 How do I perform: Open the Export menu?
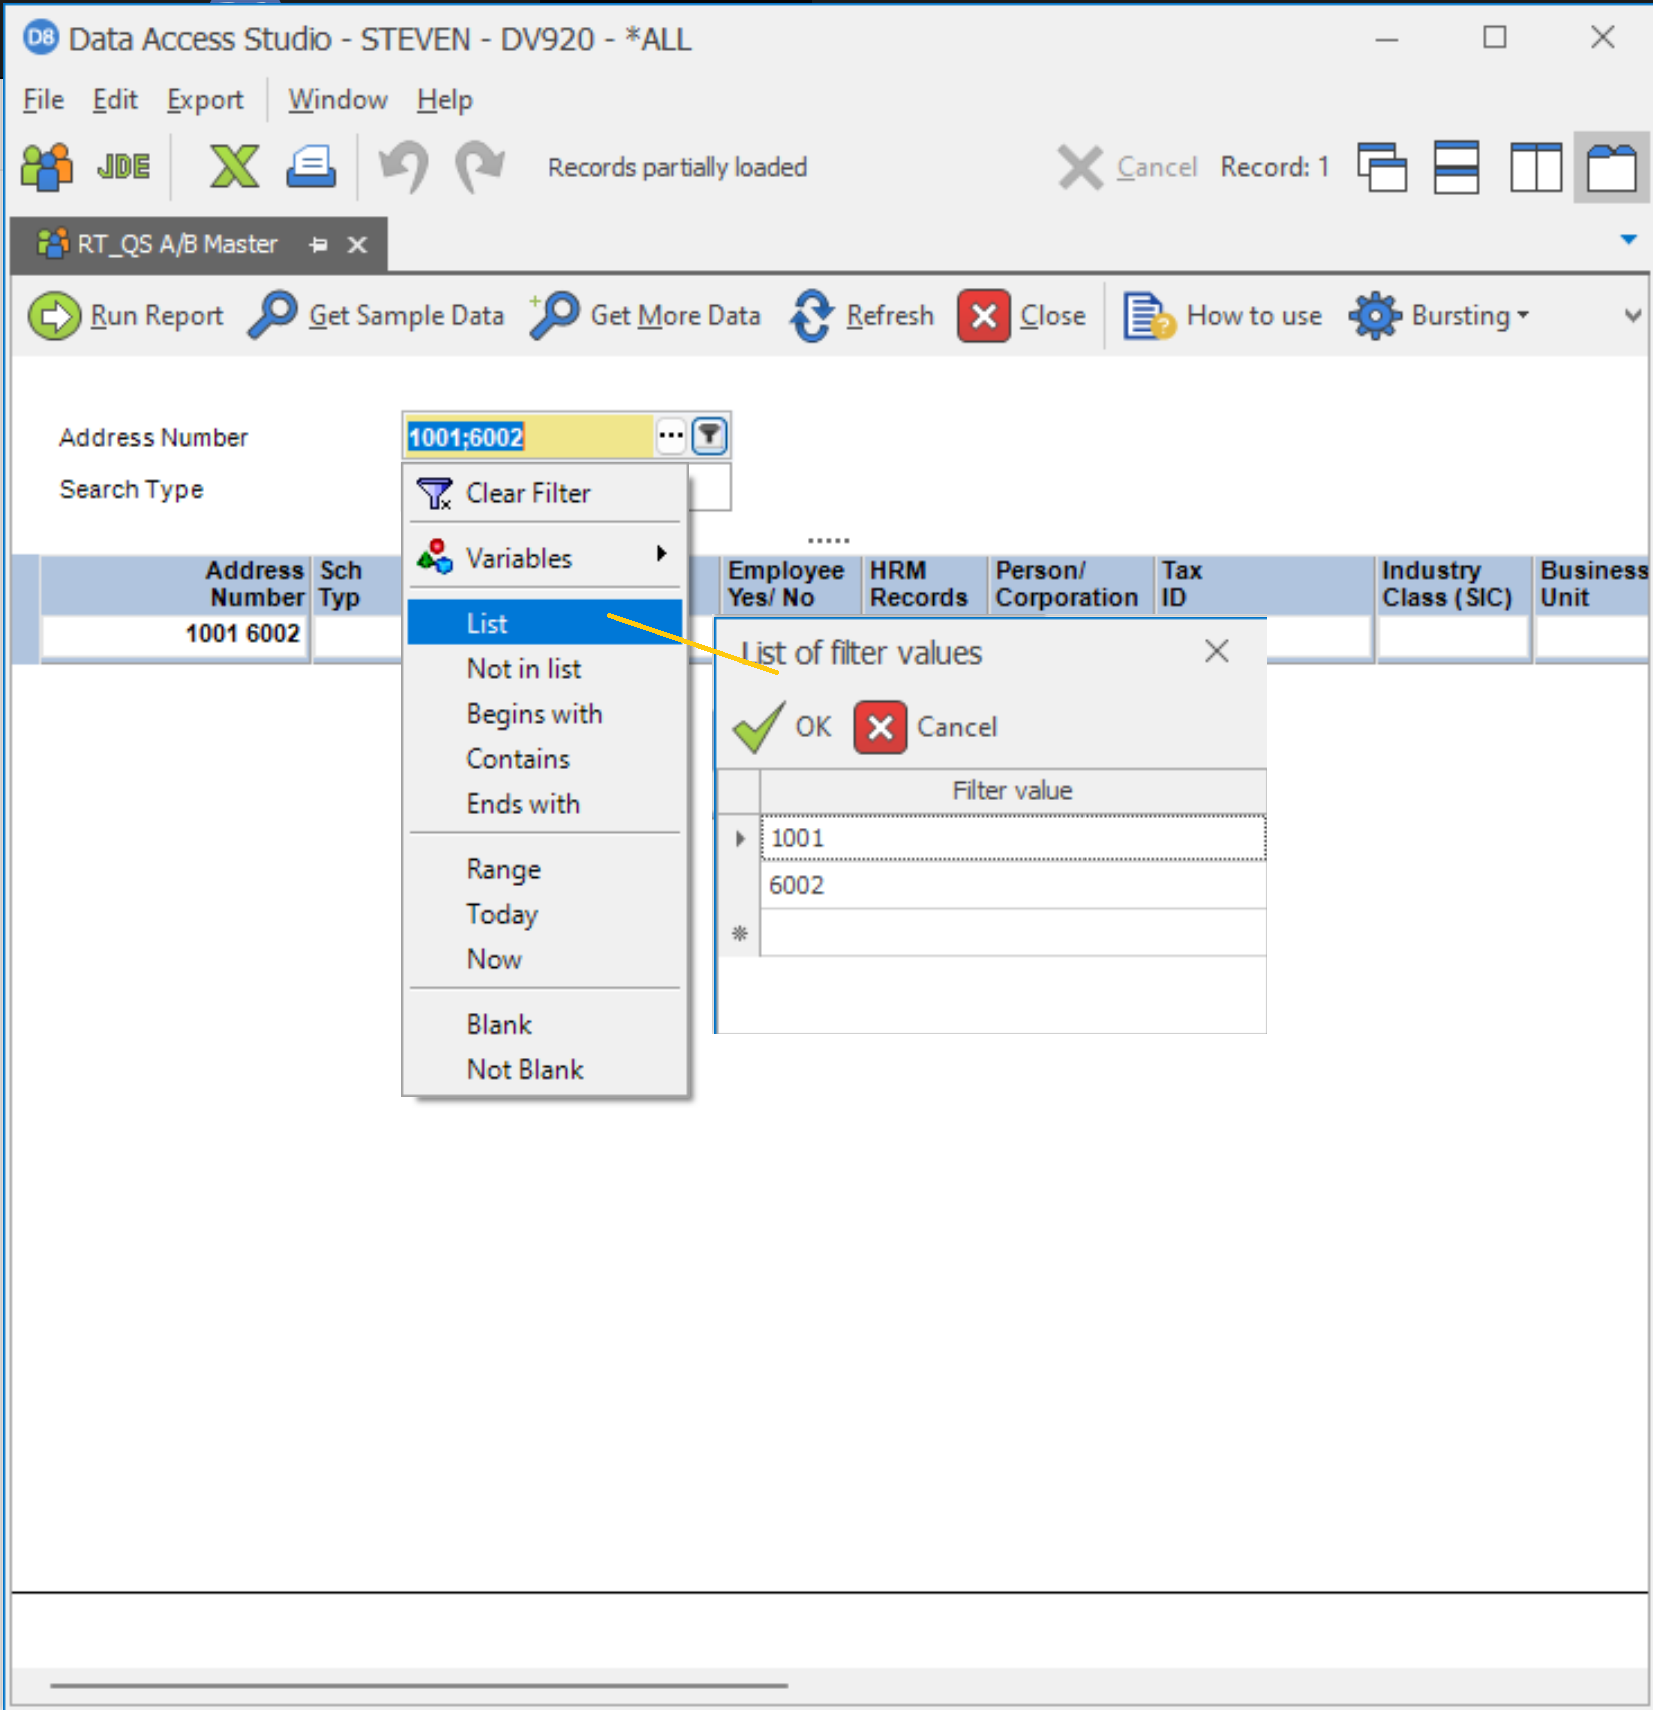pyautogui.click(x=205, y=100)
